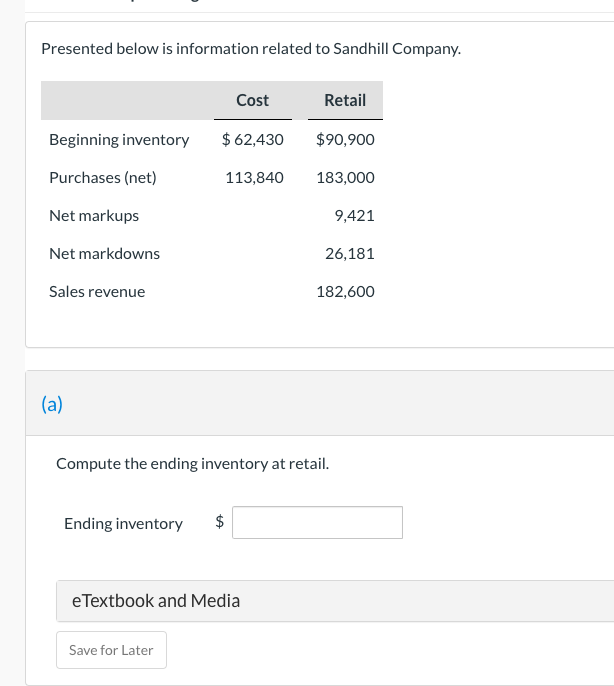The image size is (614, 686).
Task: Click the Compute the ending inventory instruction text
Action: pos(192,464)
